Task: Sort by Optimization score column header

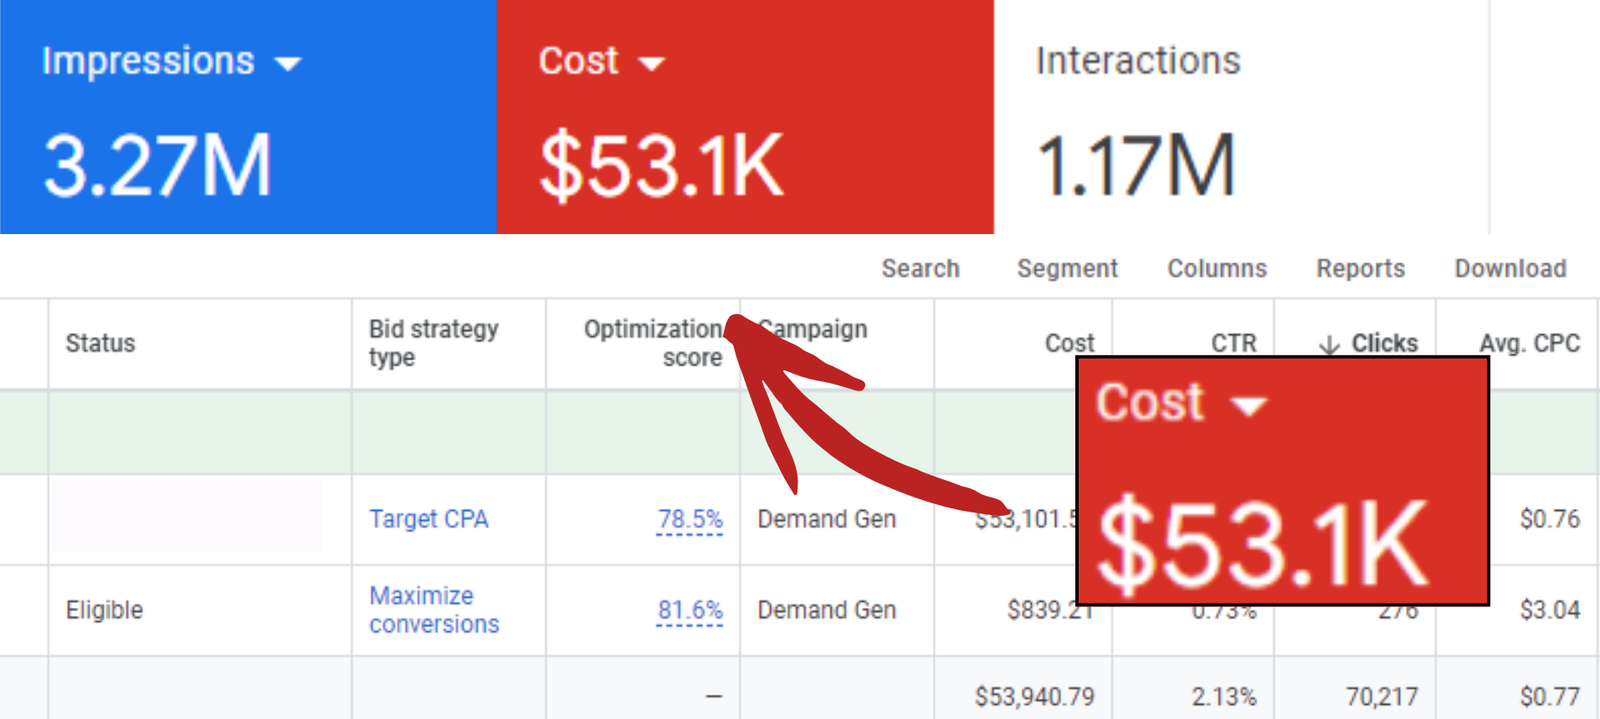Action: [652, 343]
